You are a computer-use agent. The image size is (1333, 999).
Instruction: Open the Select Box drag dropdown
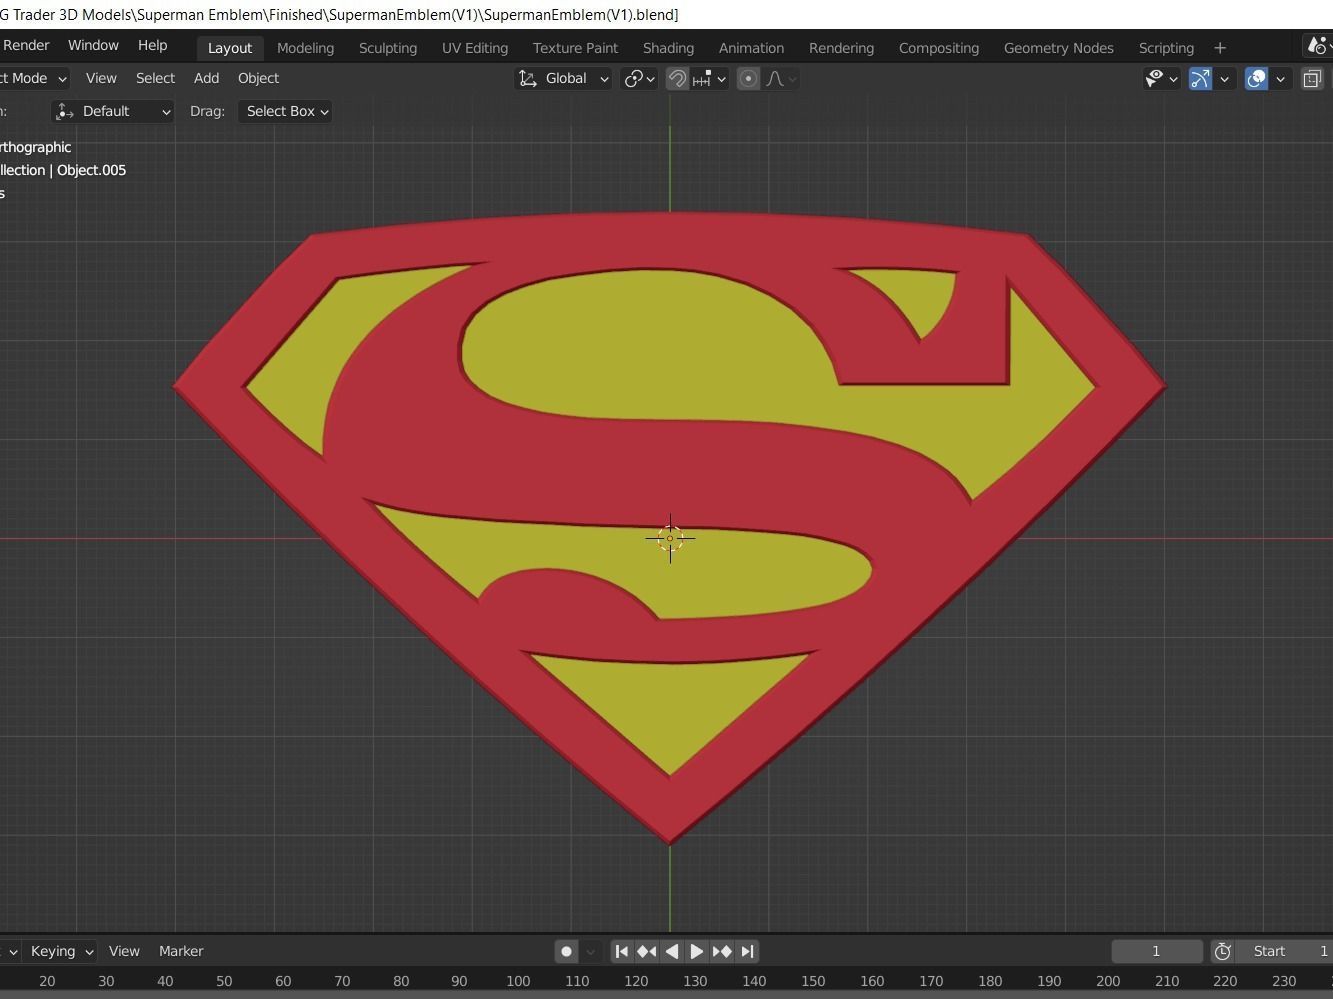click(x=287, y=111)
